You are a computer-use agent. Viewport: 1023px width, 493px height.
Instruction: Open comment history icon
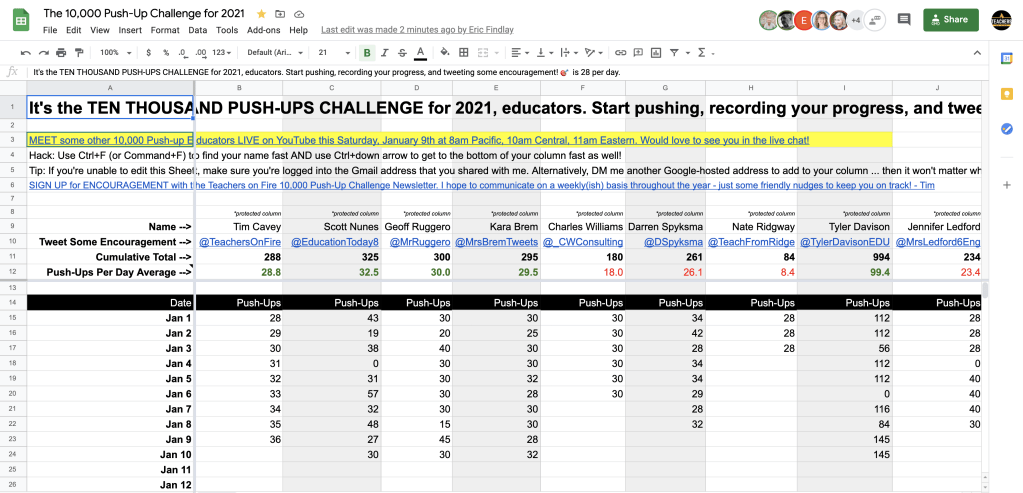pos(904,19)
